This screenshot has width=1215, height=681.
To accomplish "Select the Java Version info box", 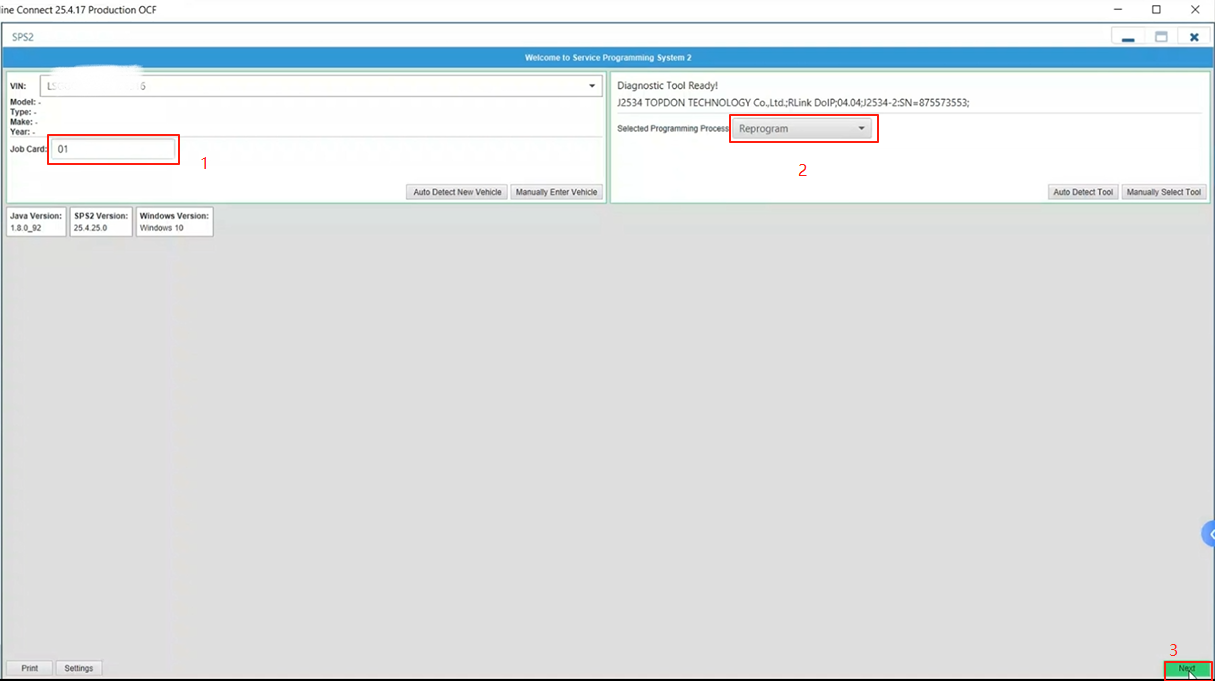I will (37, 221).
